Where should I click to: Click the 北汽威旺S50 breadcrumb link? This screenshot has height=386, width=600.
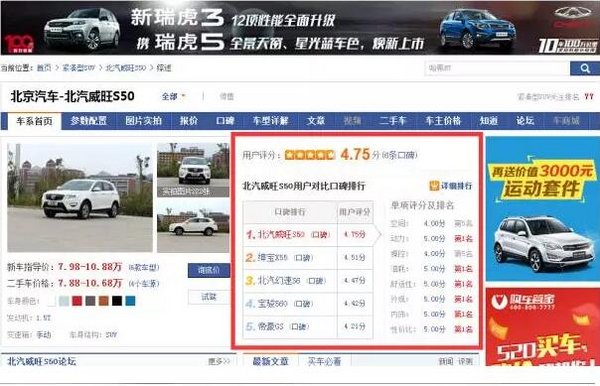click(x=126, y=68)
